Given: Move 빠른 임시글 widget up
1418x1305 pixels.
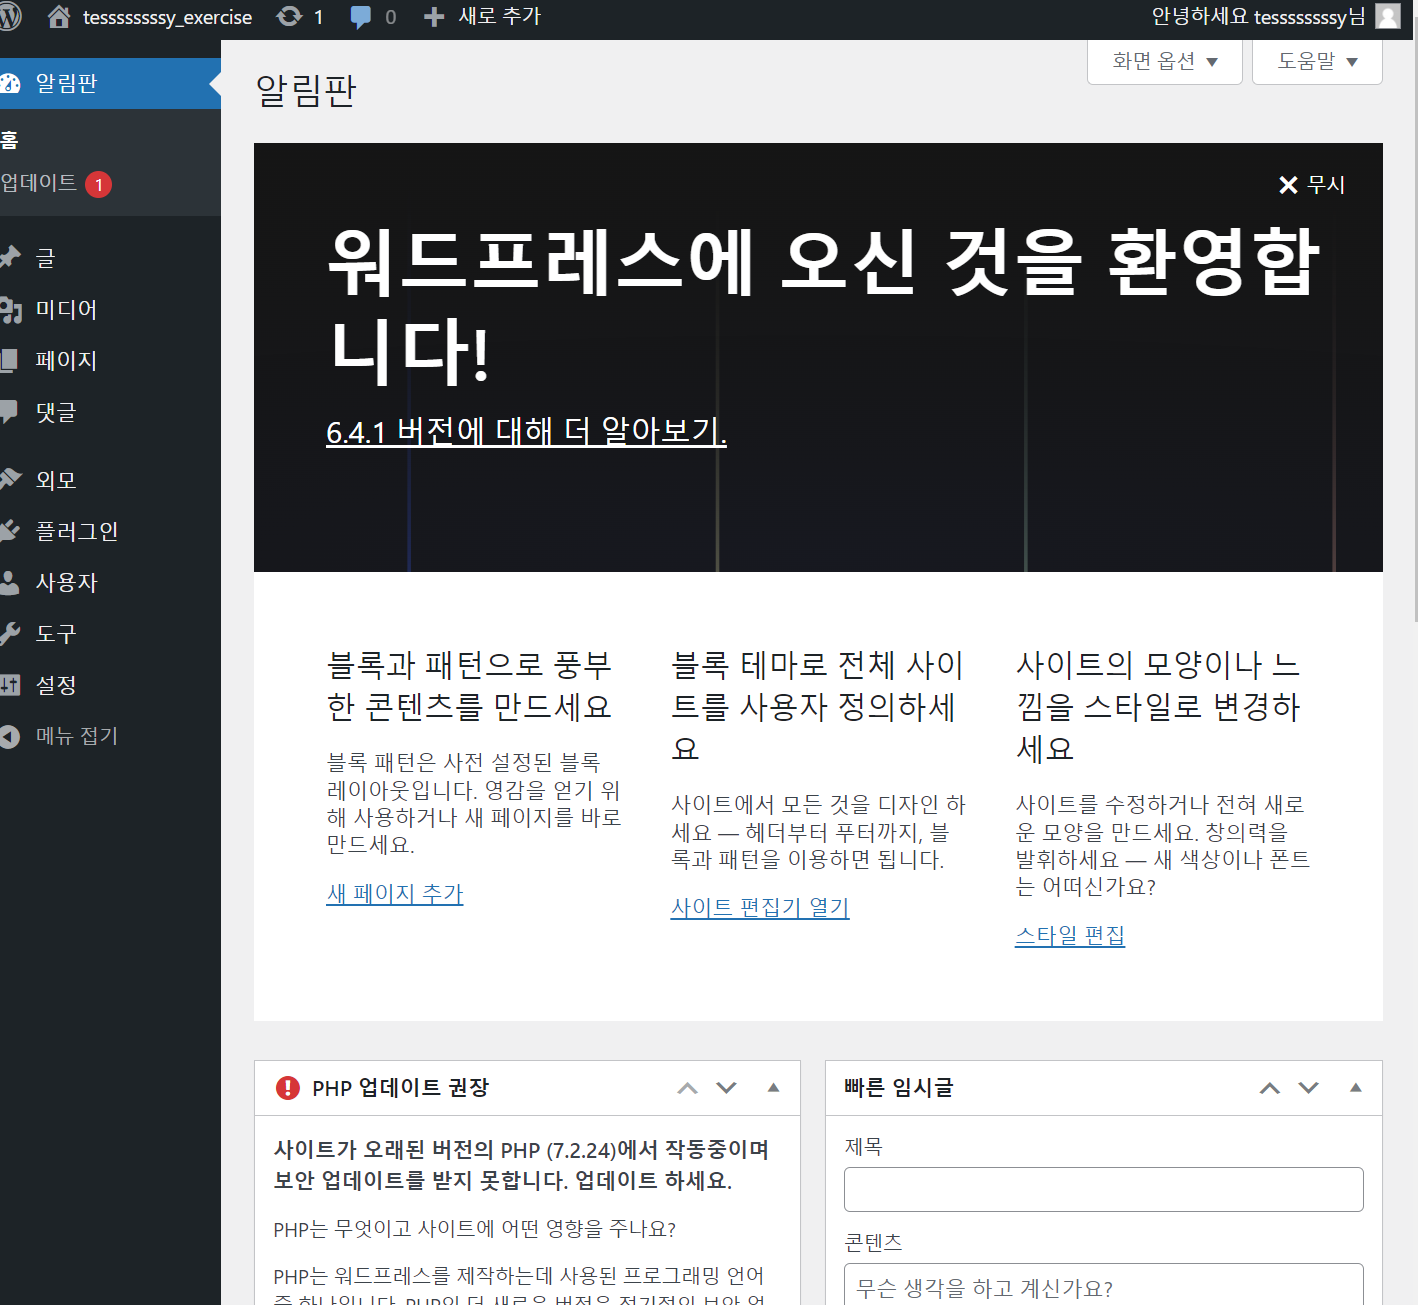Looking at the screenshot, I should pyautogui.click(x=1270, y=1088).
